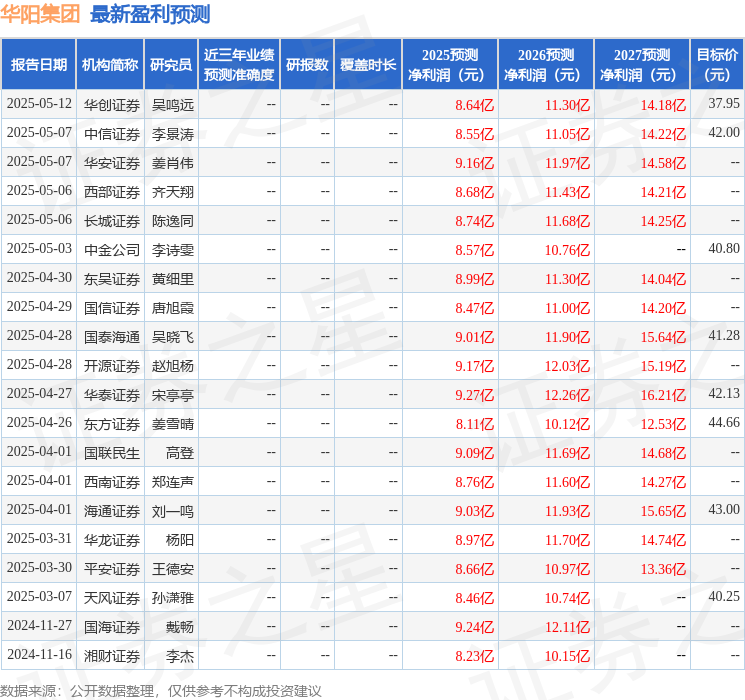This screenshot has width=745, height=700.
Task: Click target price 43.00
Action: 724,509
